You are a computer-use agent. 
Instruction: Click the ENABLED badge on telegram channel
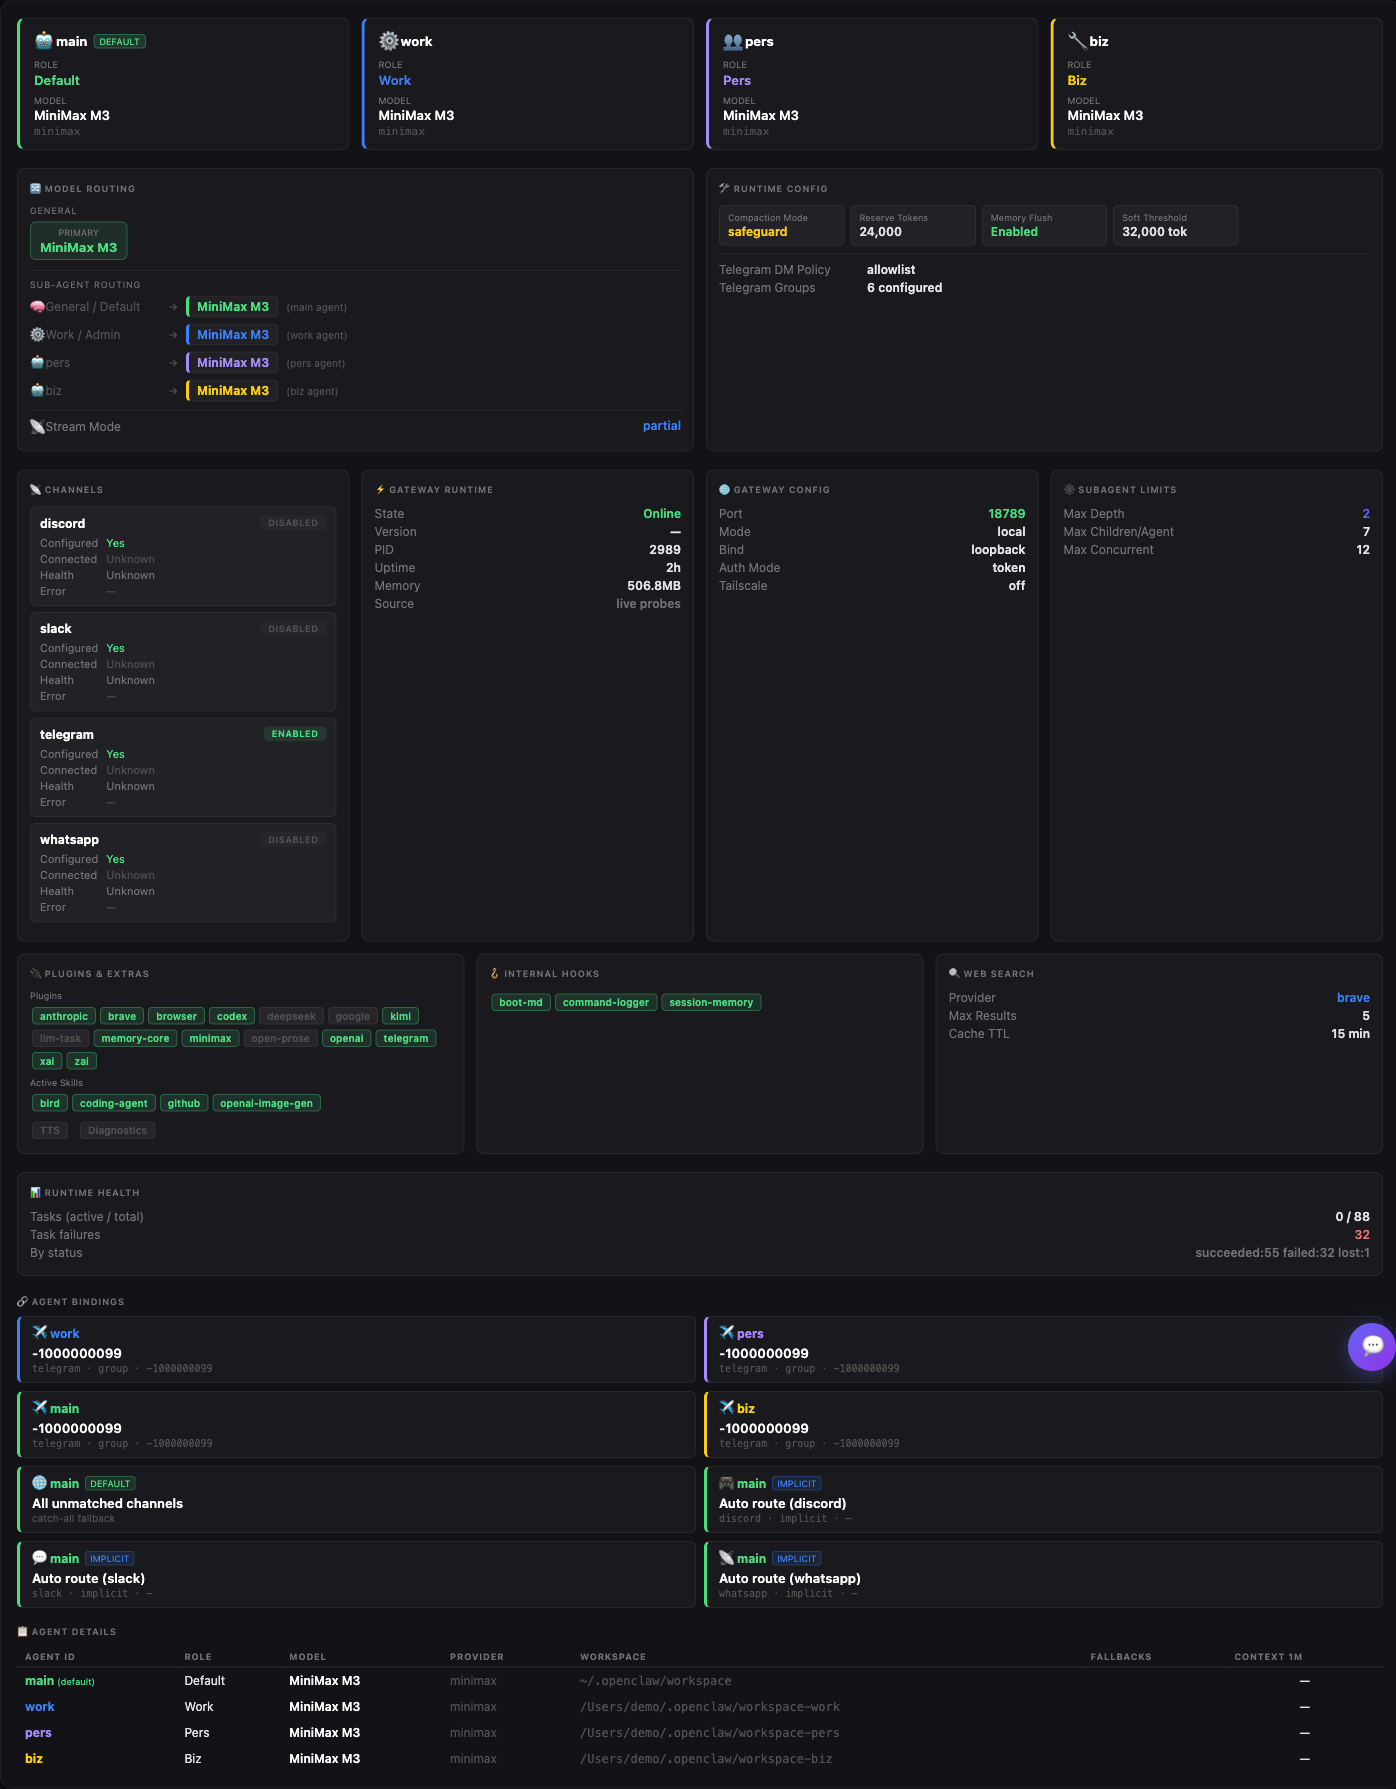pyautogui.click(x=295, y=734)
